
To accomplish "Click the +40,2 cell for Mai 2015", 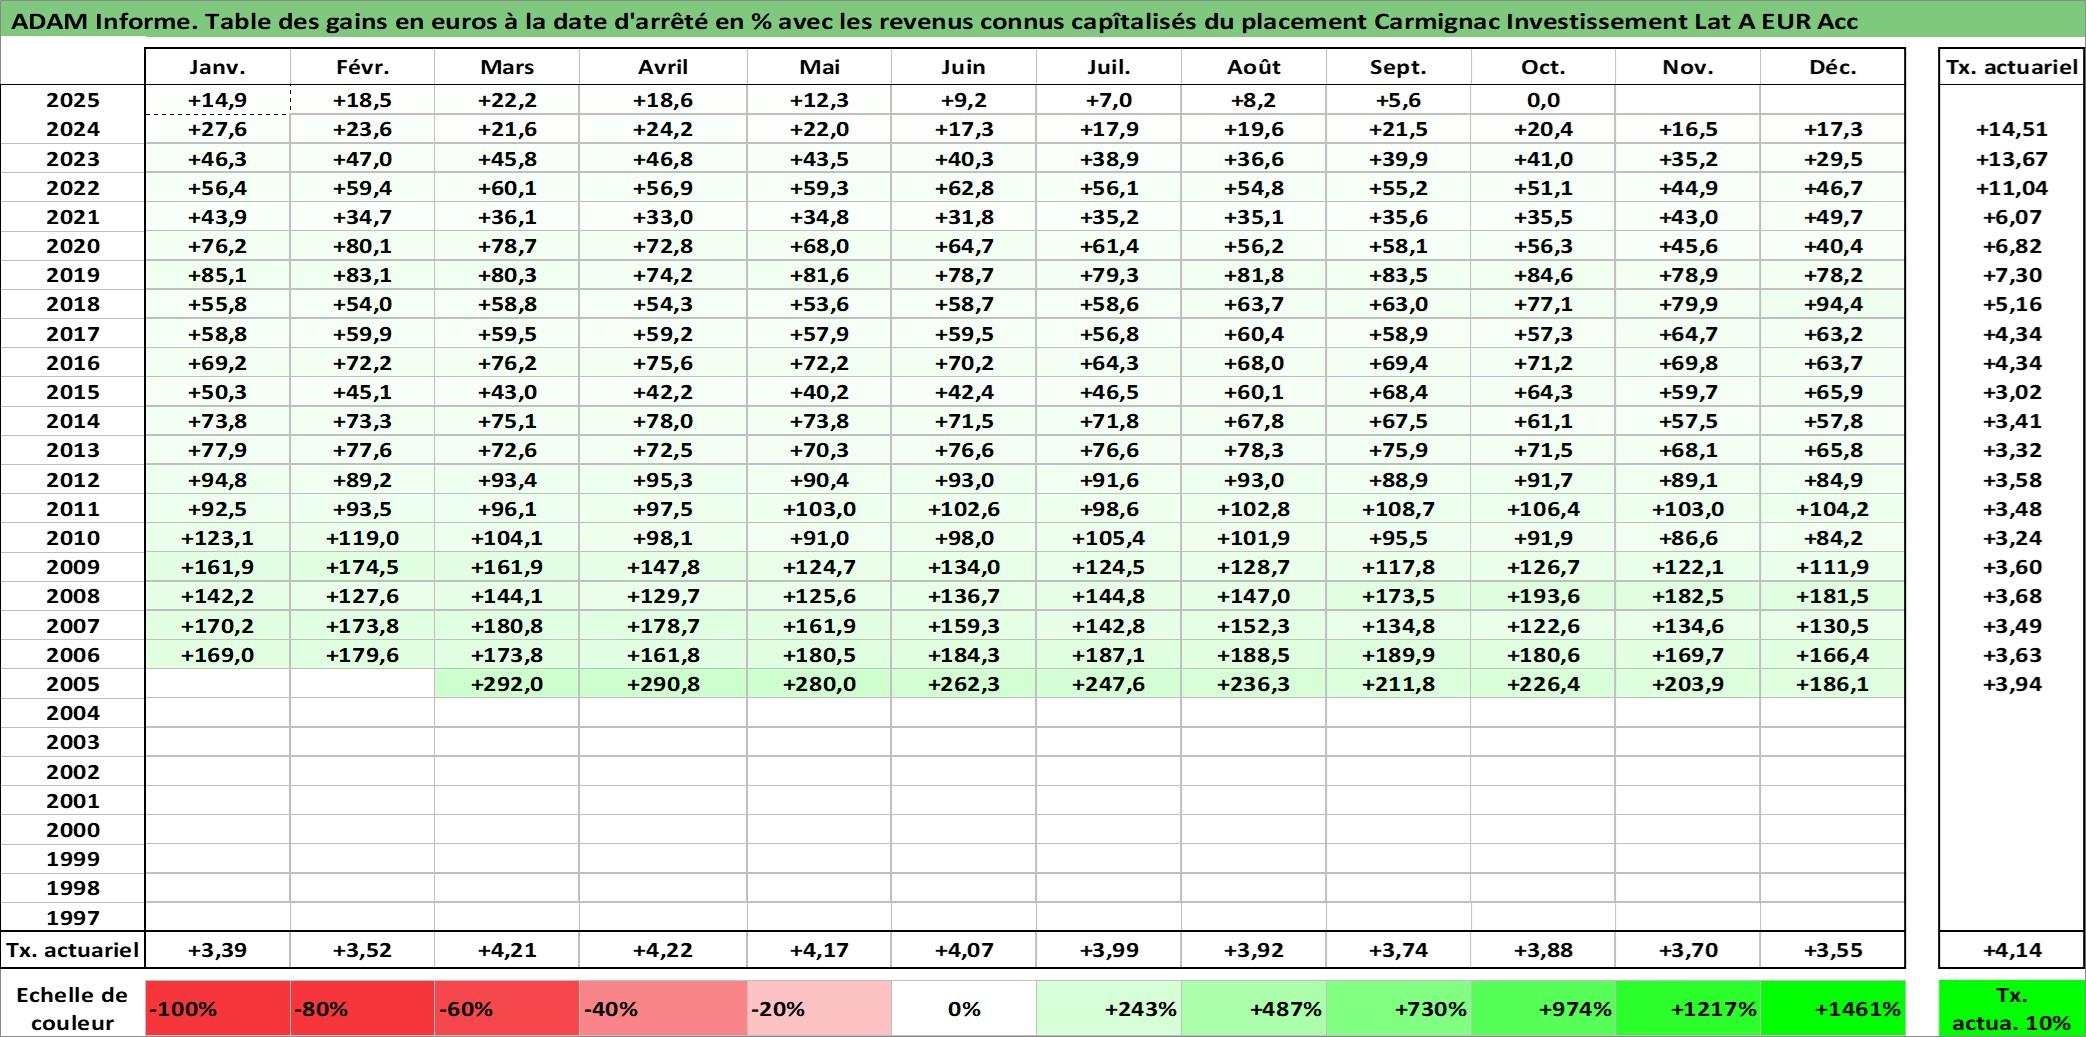I will click(x=819, y=392).
